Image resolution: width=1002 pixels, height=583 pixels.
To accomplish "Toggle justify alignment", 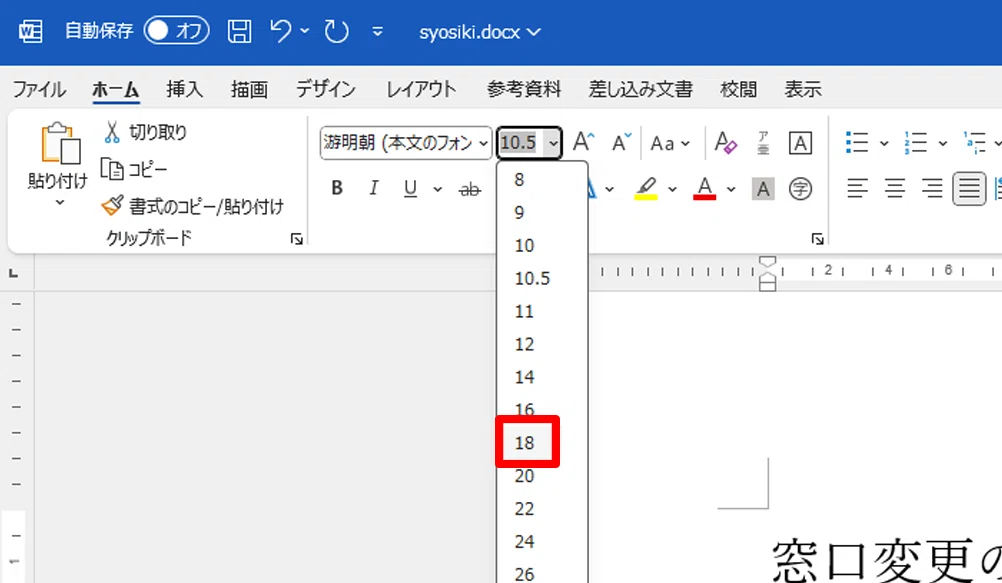I will pyautogui.click(x=969, y=189).
